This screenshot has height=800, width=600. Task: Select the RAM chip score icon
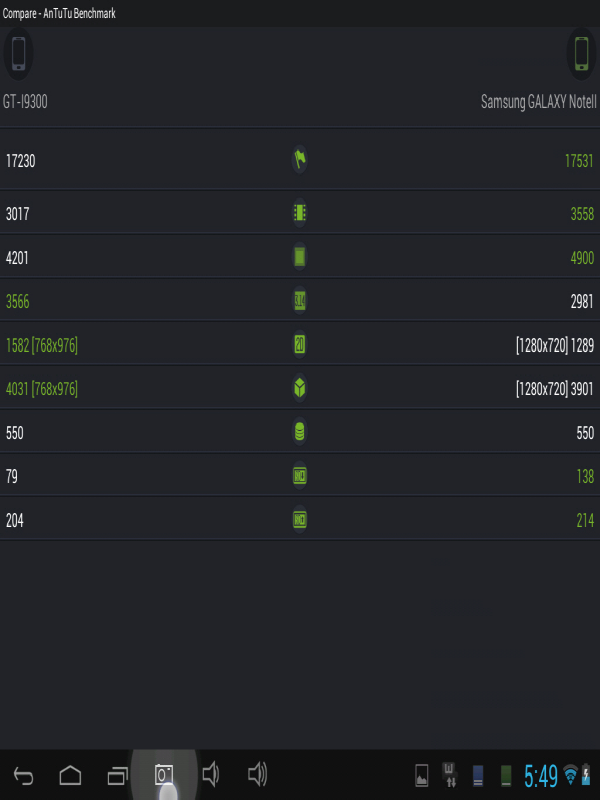coord(299,213)
